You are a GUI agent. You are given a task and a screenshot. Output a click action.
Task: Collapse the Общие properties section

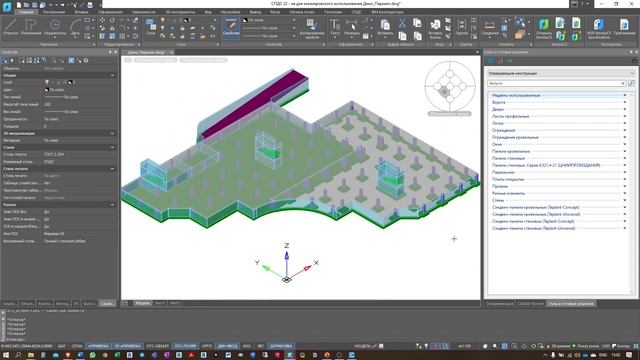(x=112, y=76)
